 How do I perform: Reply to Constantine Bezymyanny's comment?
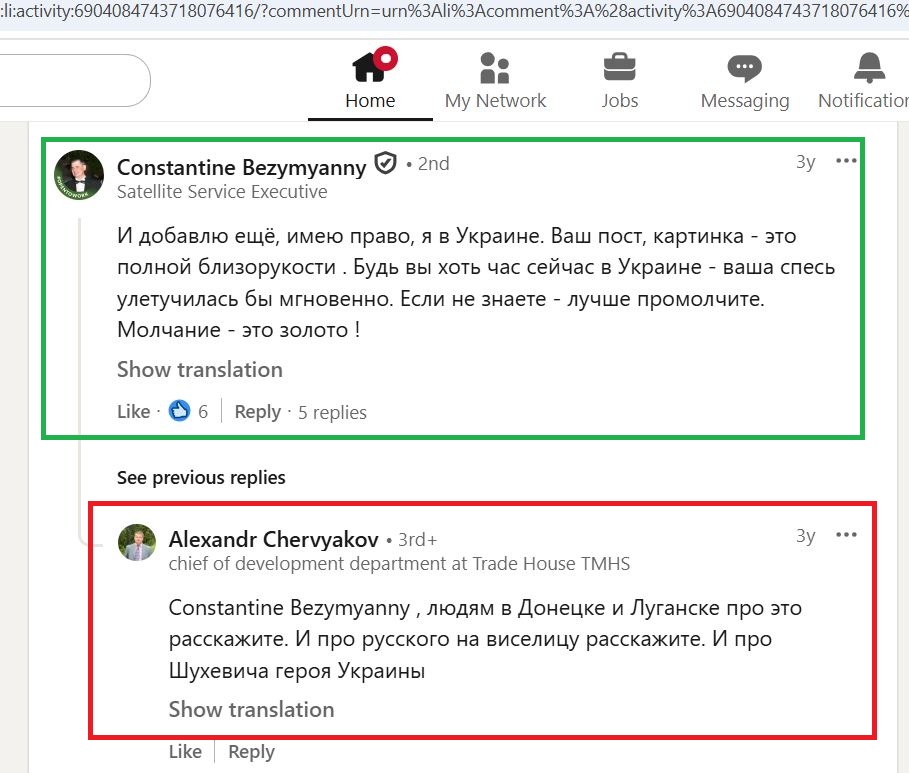[257, 412]
